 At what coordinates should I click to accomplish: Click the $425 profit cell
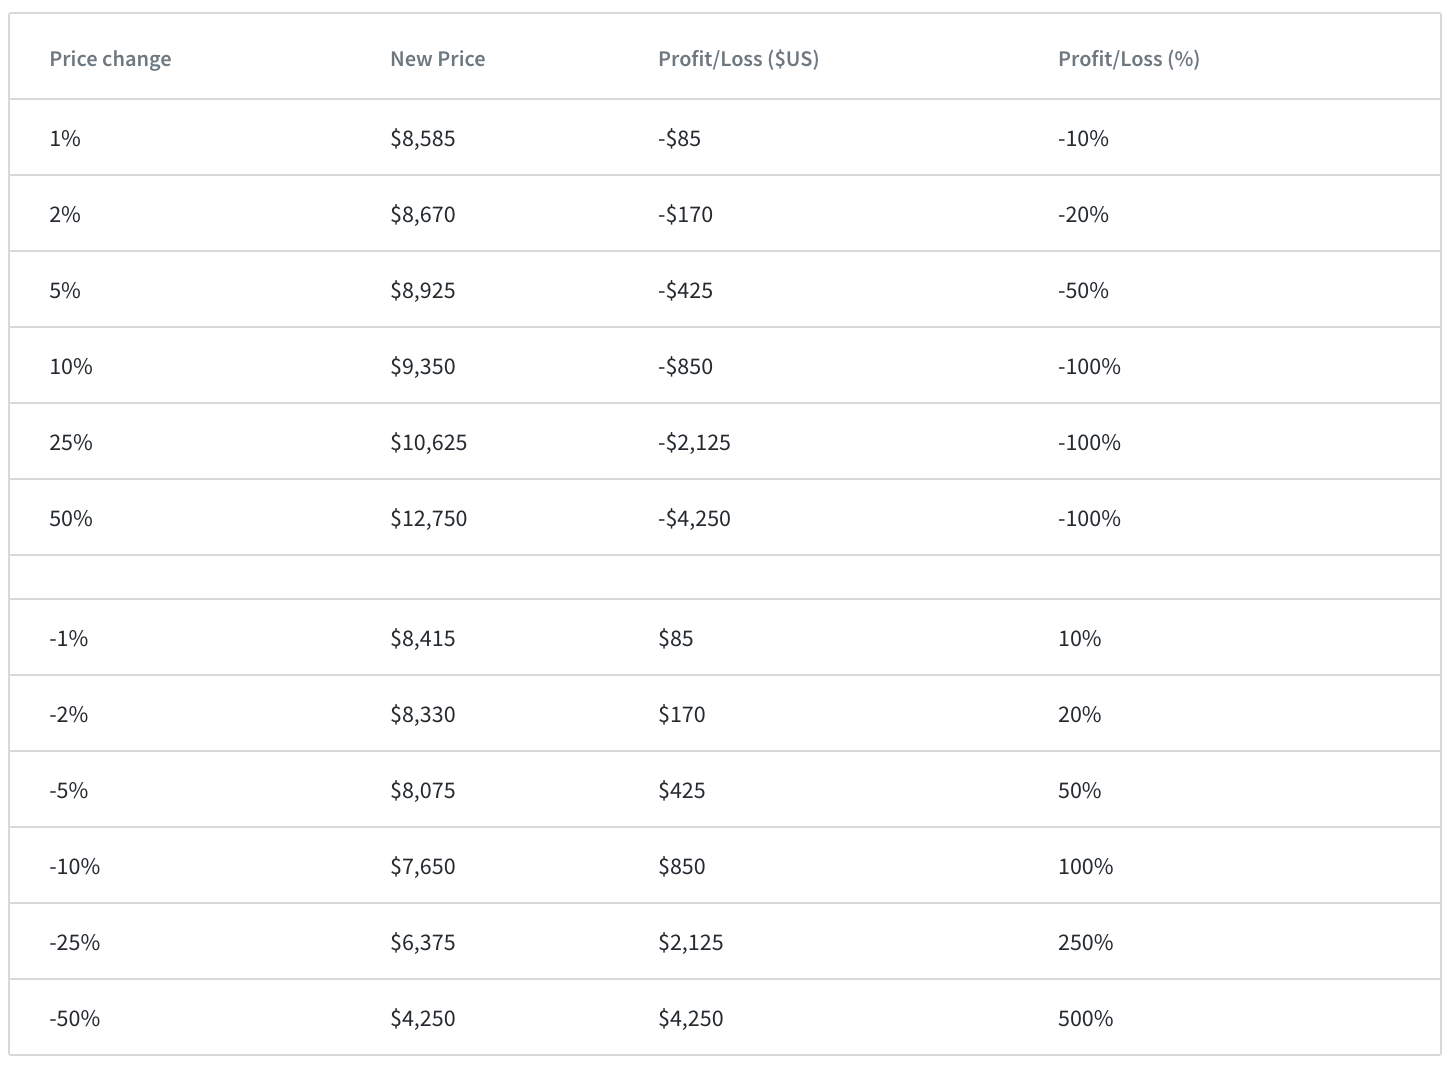681,791
